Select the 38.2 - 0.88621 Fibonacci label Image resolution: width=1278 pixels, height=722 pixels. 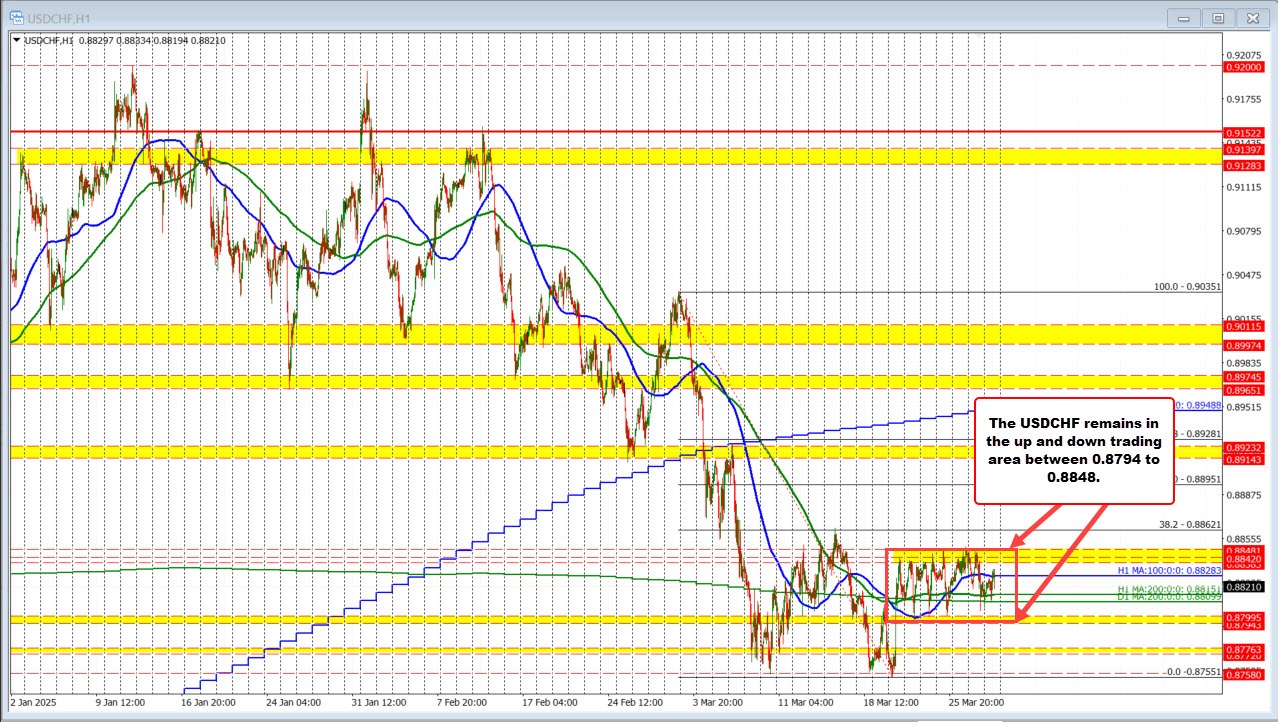1187,523
